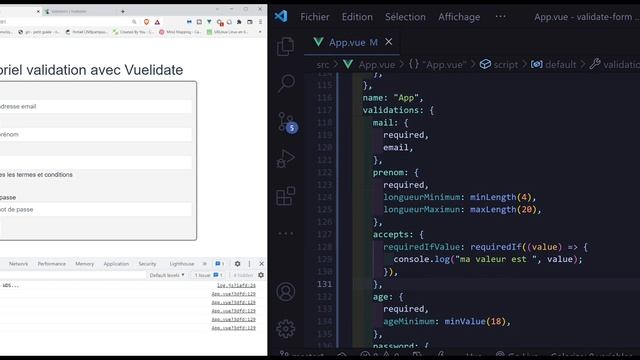Click in the mot de passe field

(x=95, y=209)
